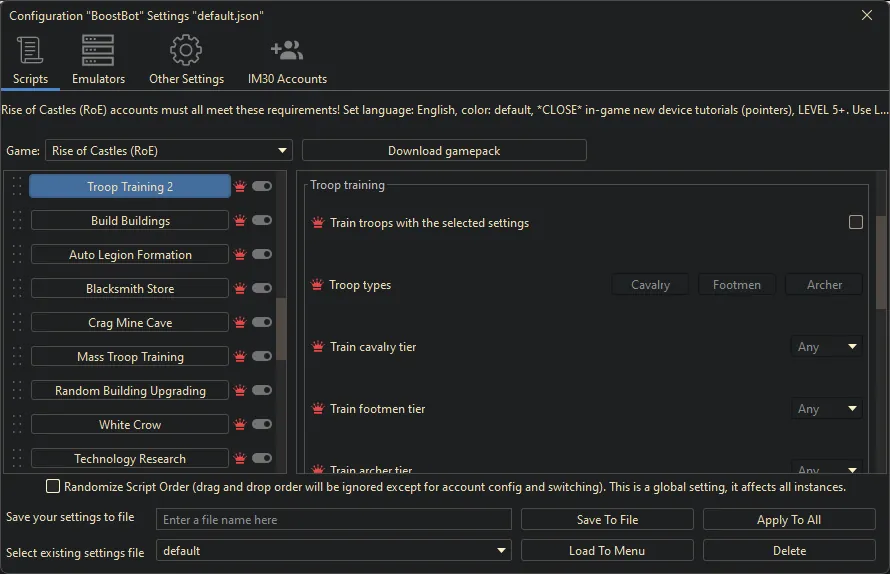Click drag handle dots of Build Buildings
Screen dimensions: 890x574
click(17, 220)
